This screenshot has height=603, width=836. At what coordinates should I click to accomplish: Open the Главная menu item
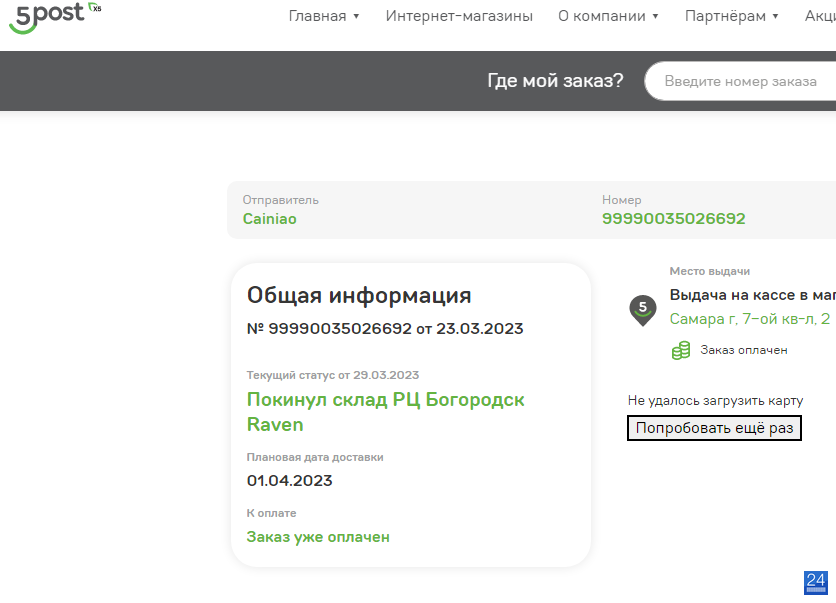click(317, 16)
